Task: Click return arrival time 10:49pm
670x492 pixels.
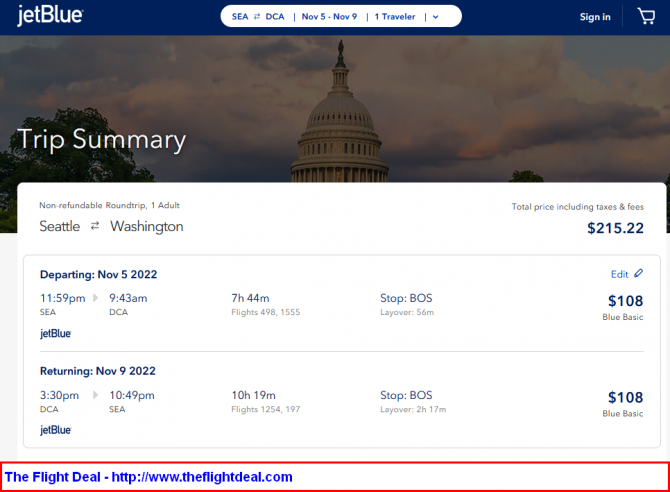Action: (132, 395)
